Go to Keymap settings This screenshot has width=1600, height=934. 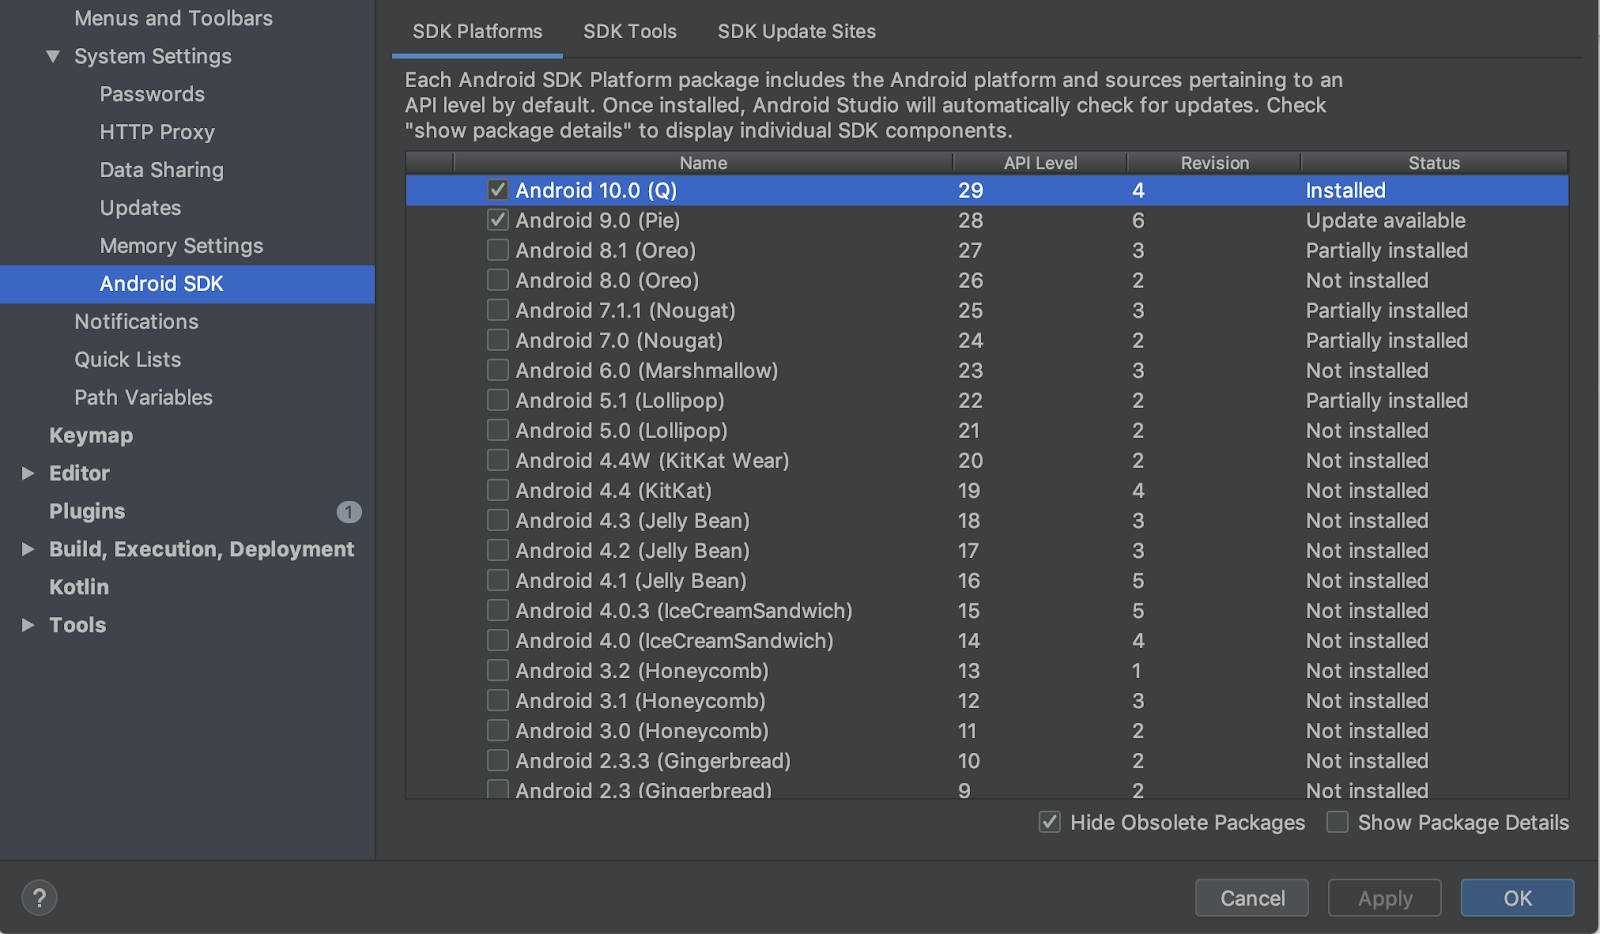(91, 435)
